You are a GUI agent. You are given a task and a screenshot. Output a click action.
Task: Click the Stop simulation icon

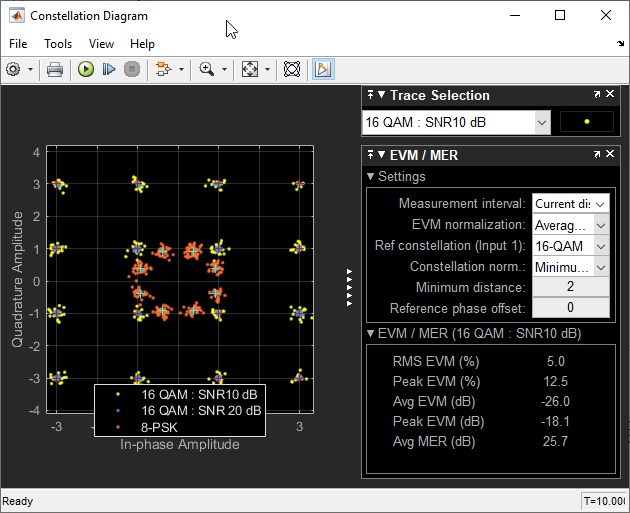point(132,69)
